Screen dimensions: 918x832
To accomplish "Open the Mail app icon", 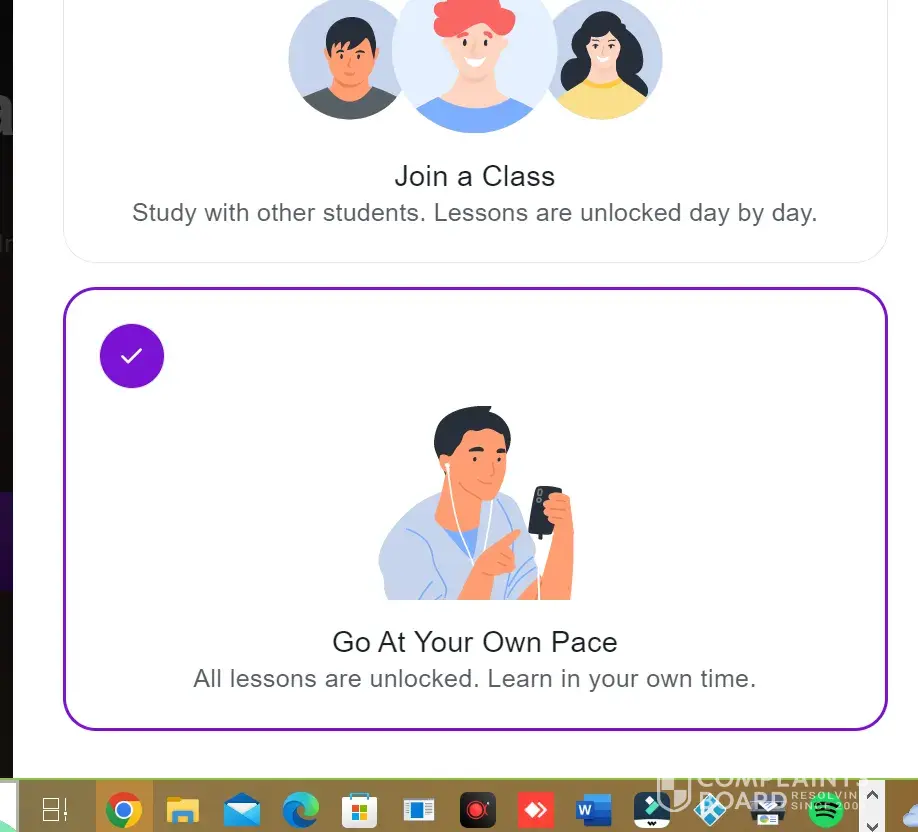I will (242, 810).
